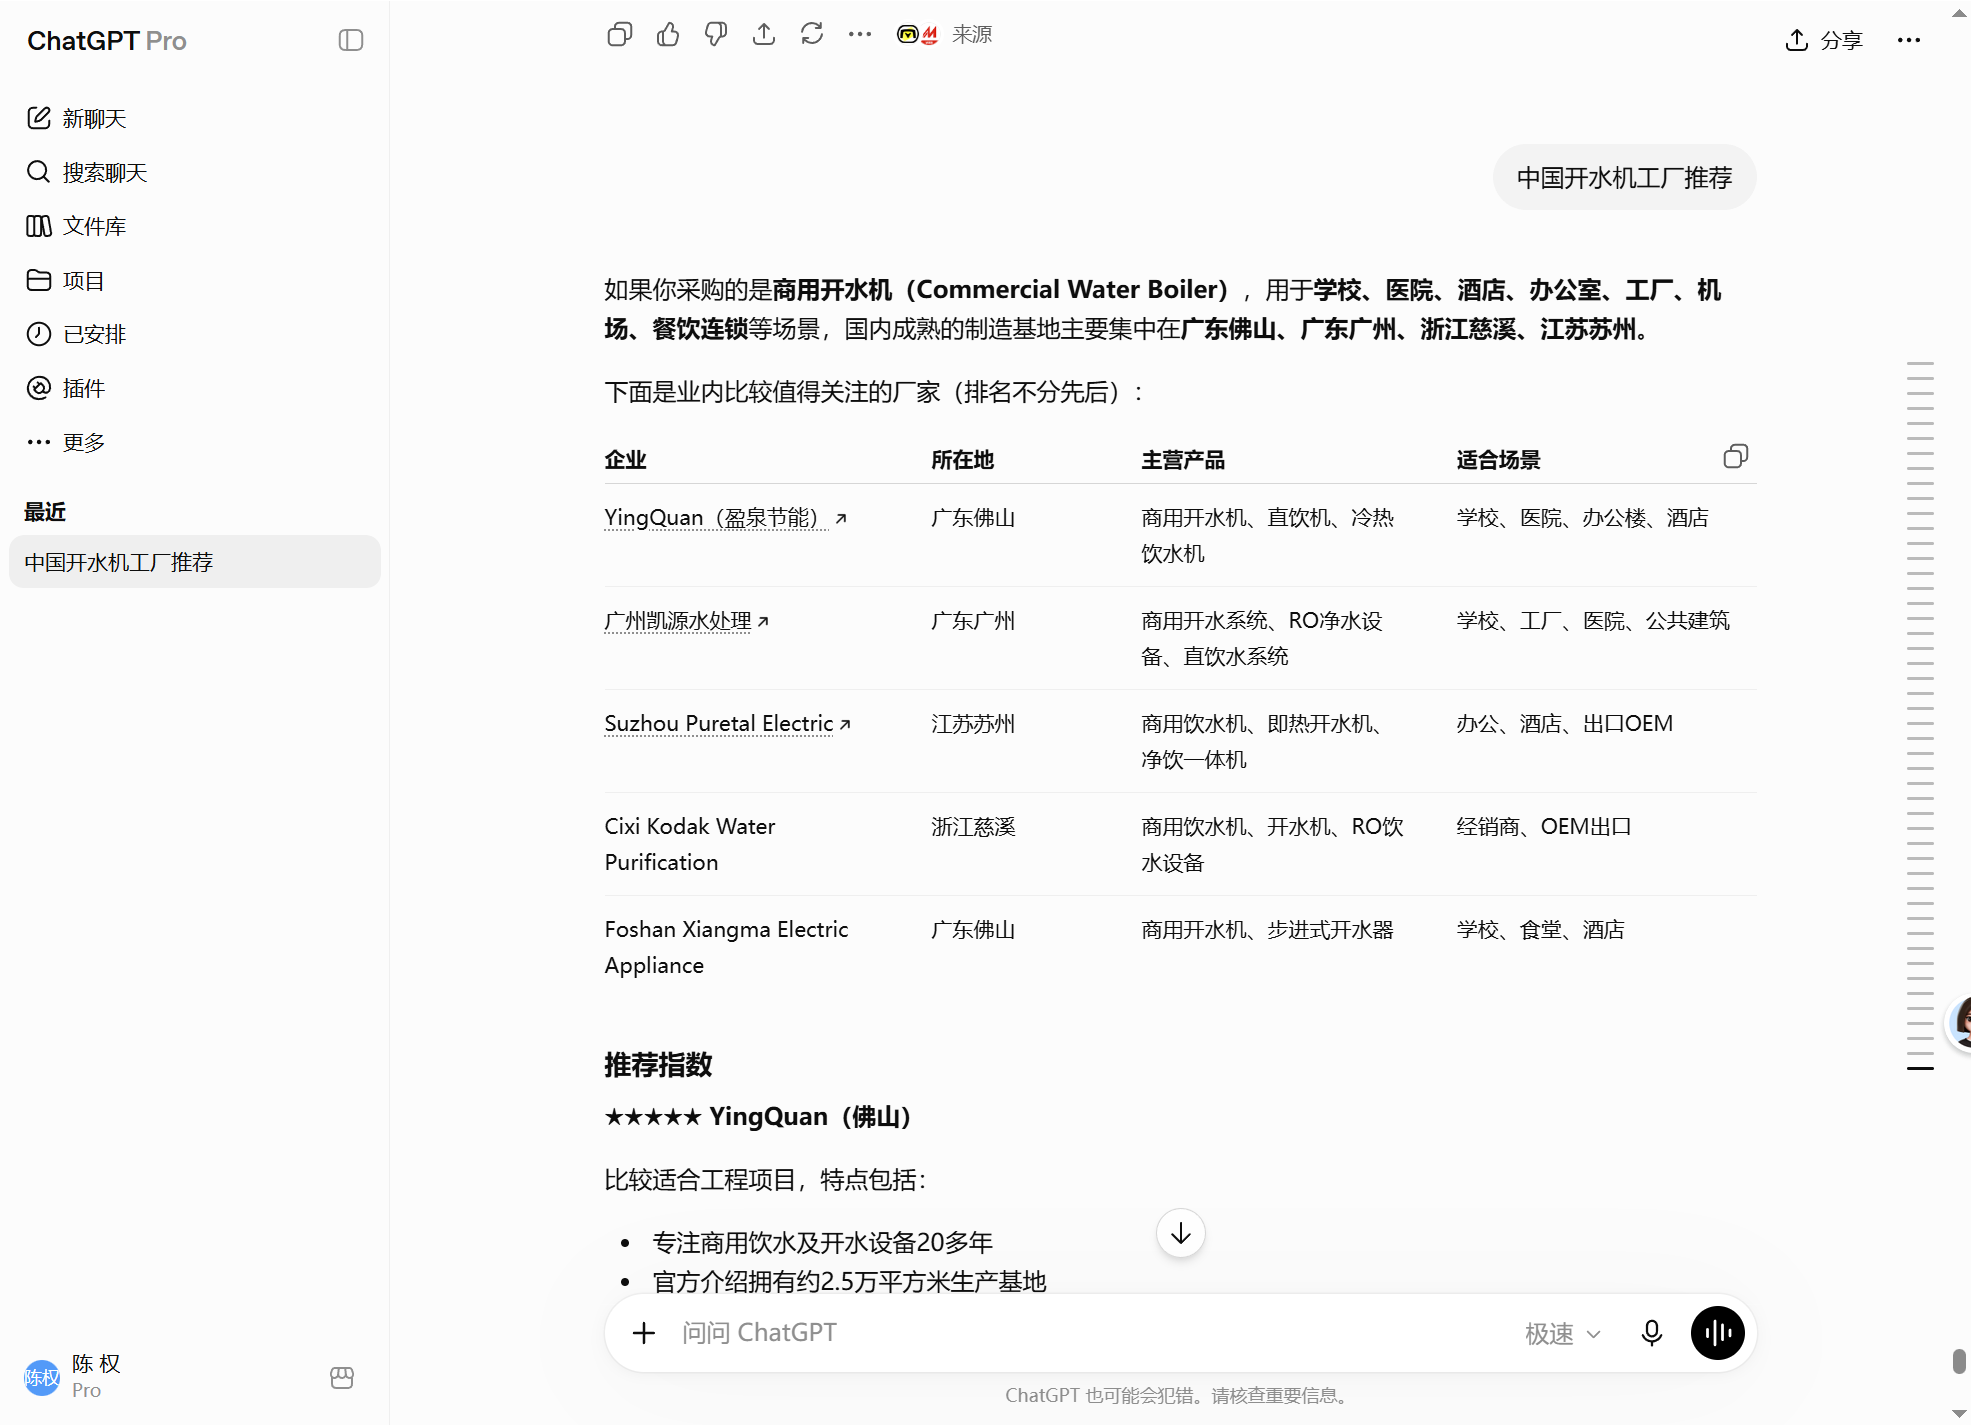Click the 最近 section header
The image size is (1971, 1425).
45,512
